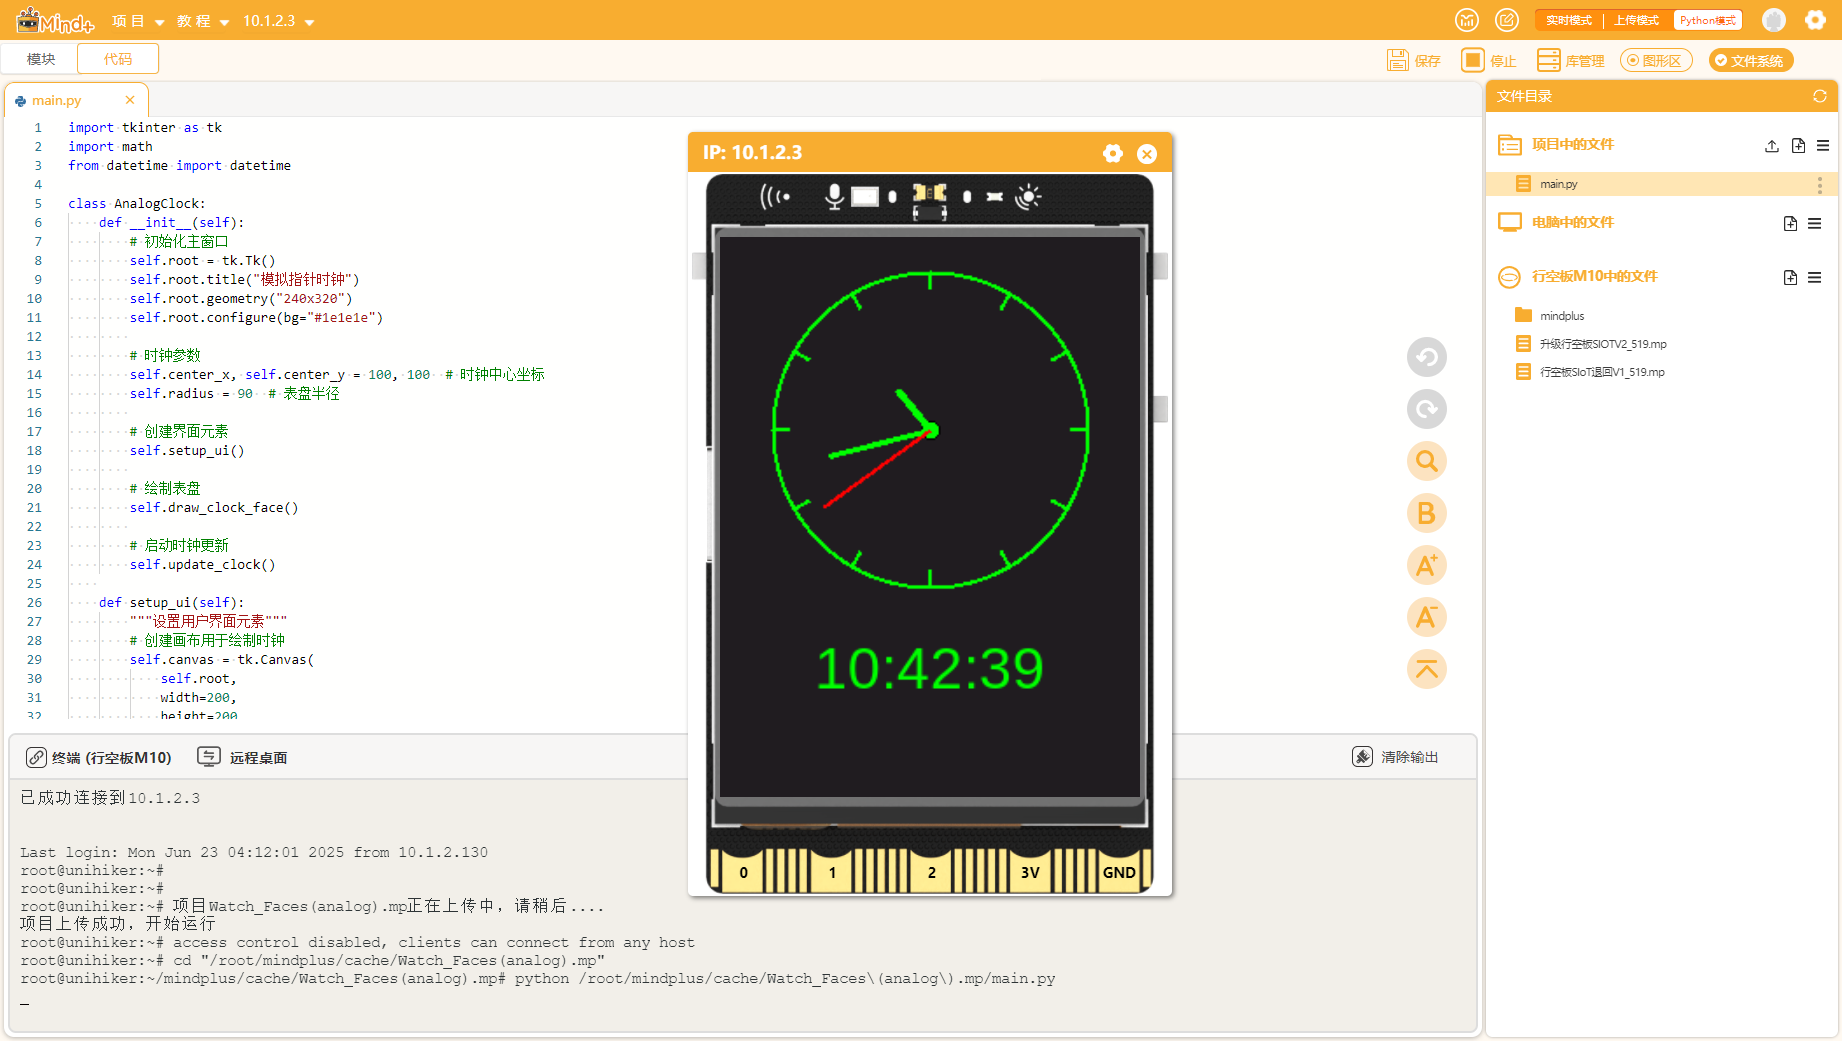Click terminal text 已成功连接到10.1.2.3
1842x1041 pixels.
tap(110, 798)
